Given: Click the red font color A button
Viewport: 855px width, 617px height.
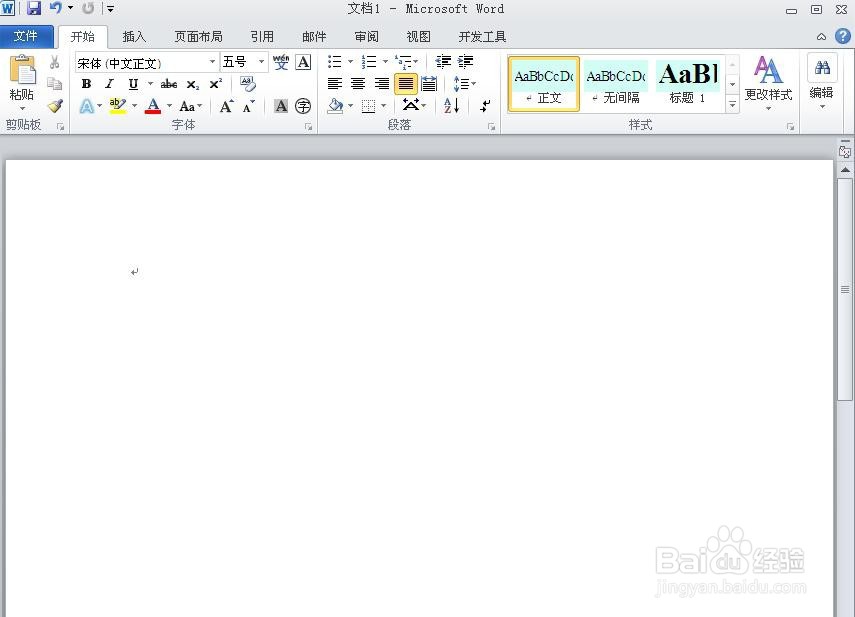Looking at the screenshot, I should tap(153, 106).
